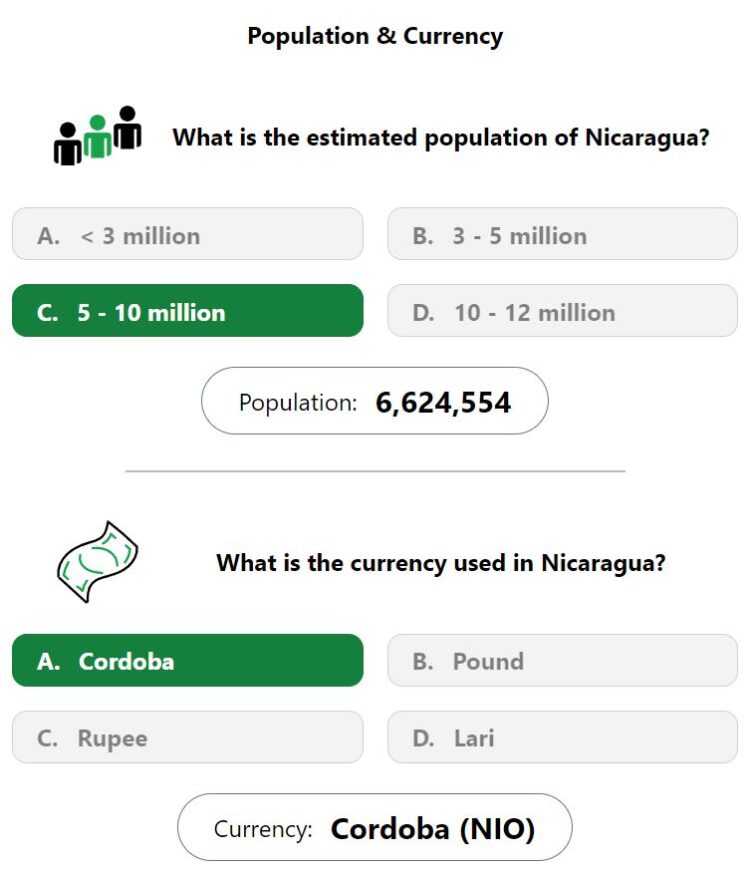Choose option B, 3 - 5 million
Viewport: 750px width, 873px height.
coord(562,234)
